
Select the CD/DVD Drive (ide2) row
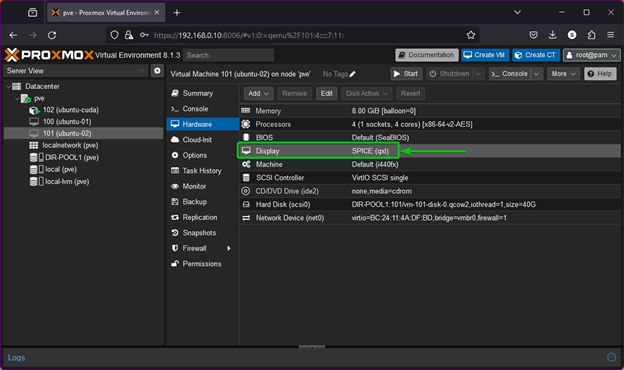pyautogui.click(x=430, y=191)
